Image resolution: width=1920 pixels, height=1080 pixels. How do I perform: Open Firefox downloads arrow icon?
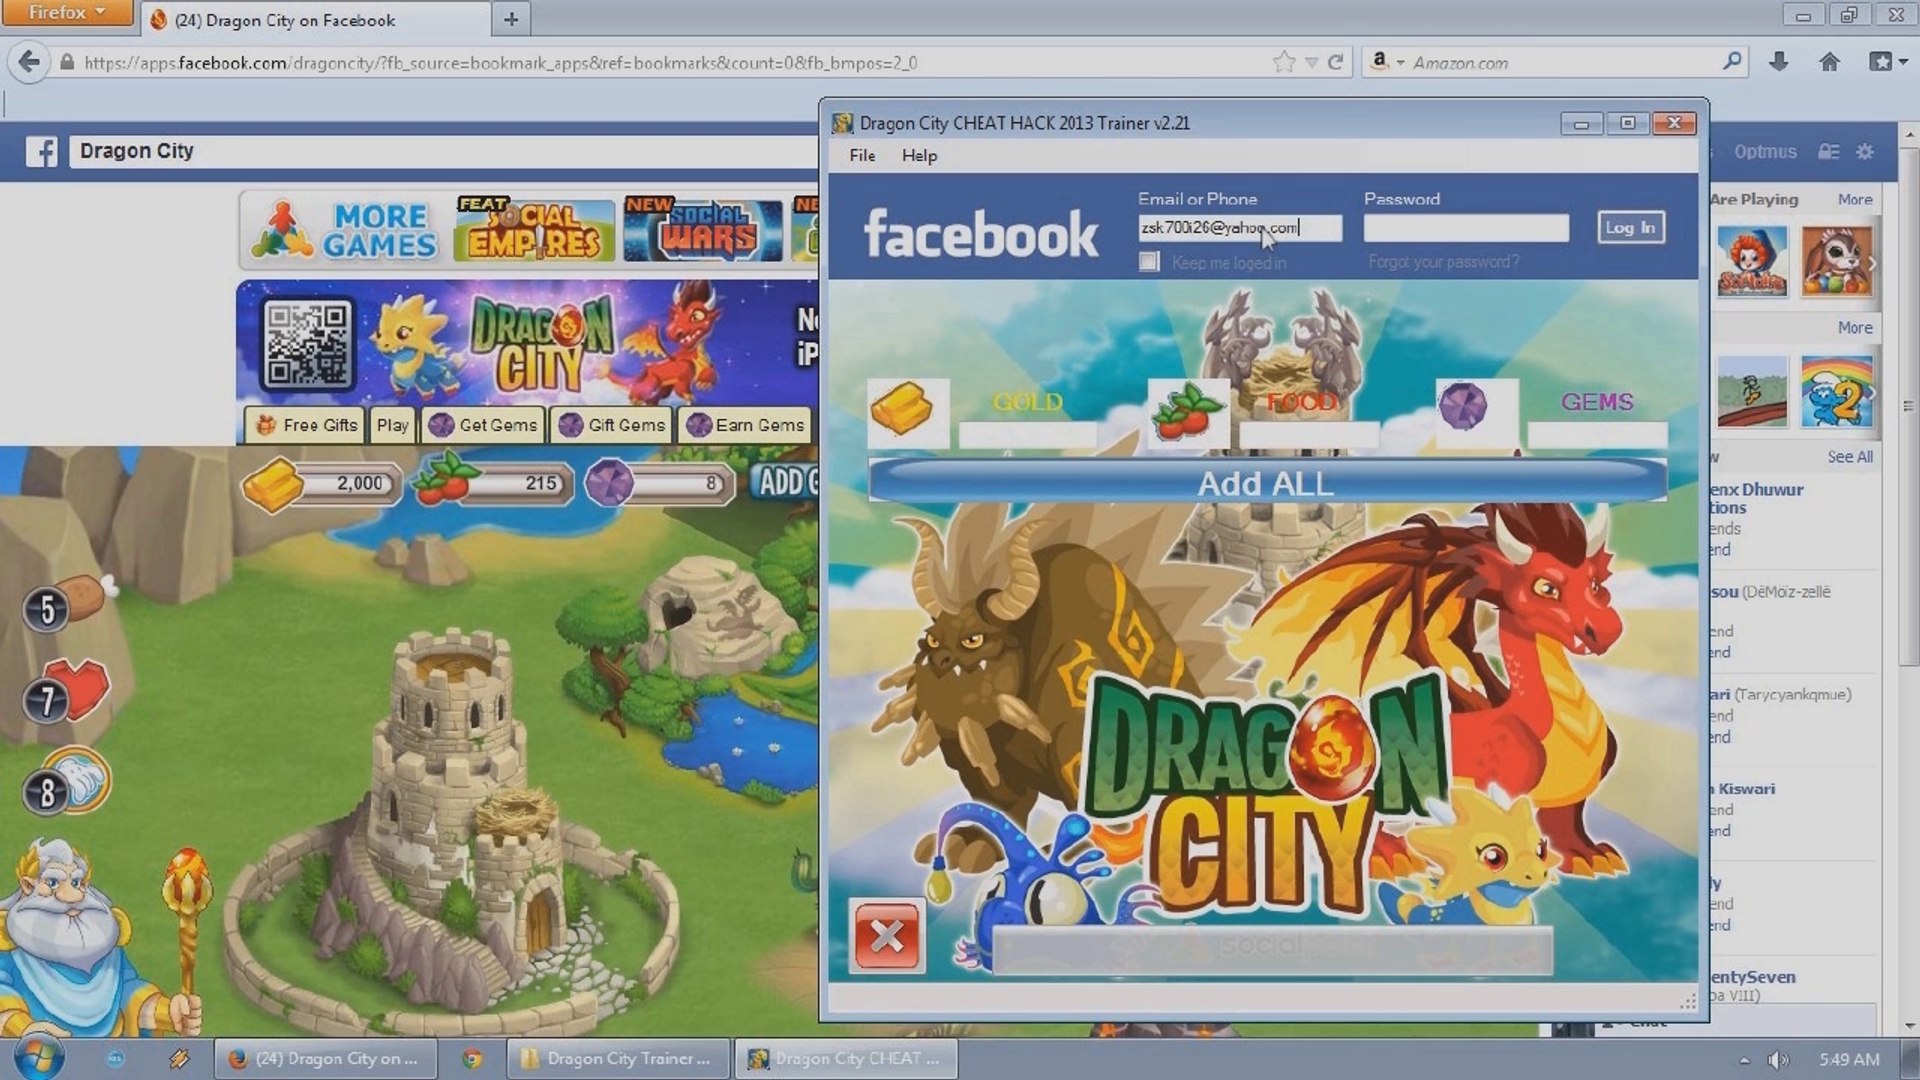pyautogui.click(x=1778, y=62)
